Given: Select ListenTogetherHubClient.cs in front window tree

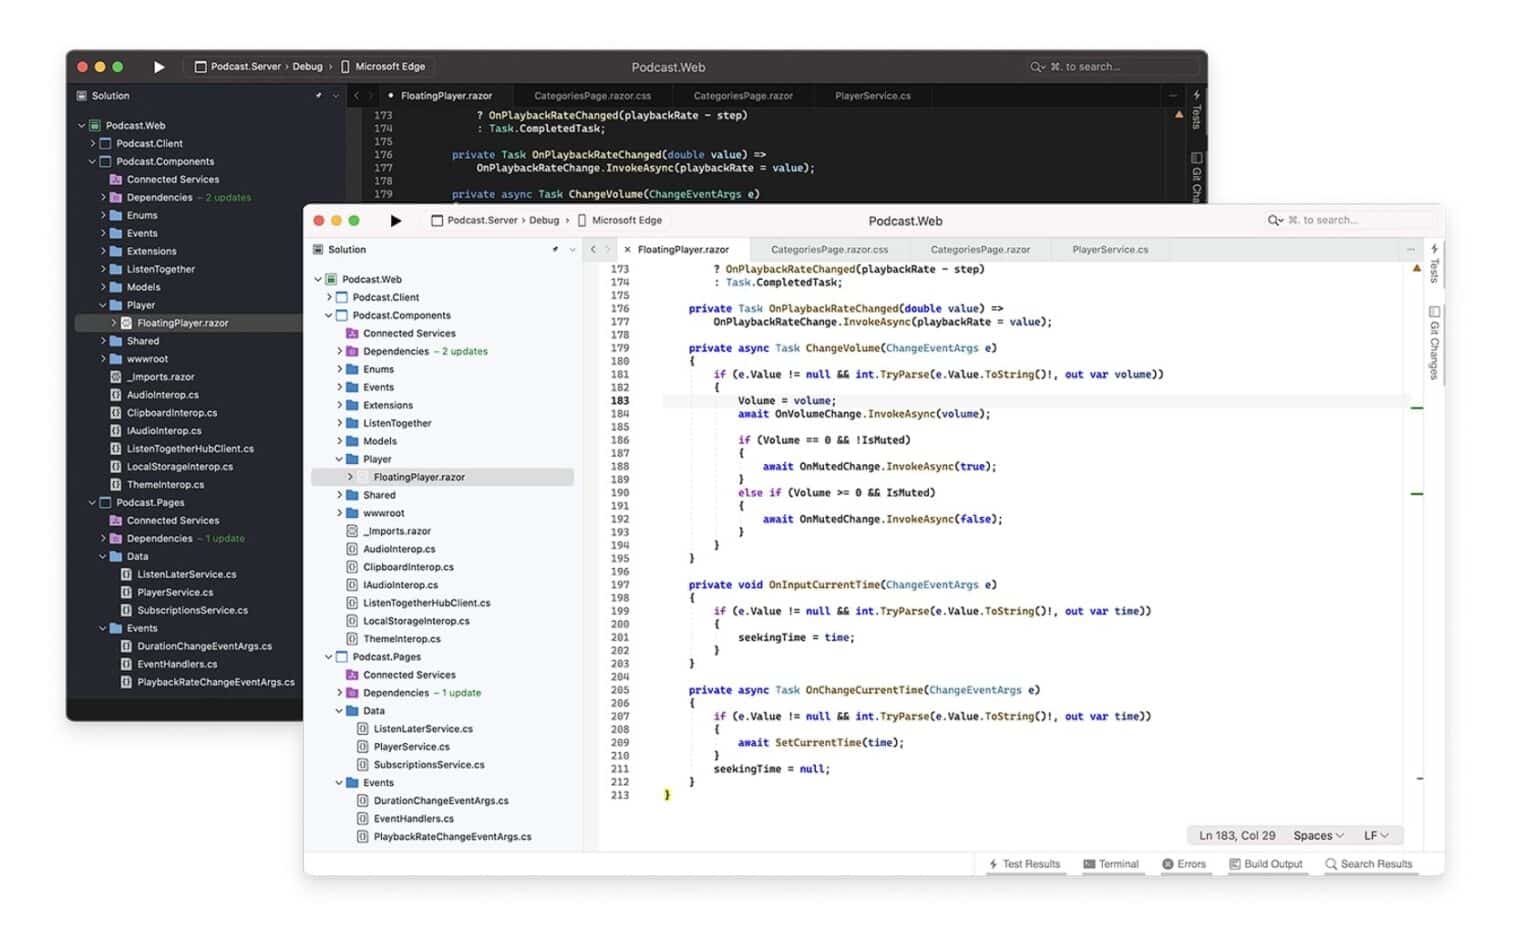Looking at the screenshot, I should coord(427,604).
